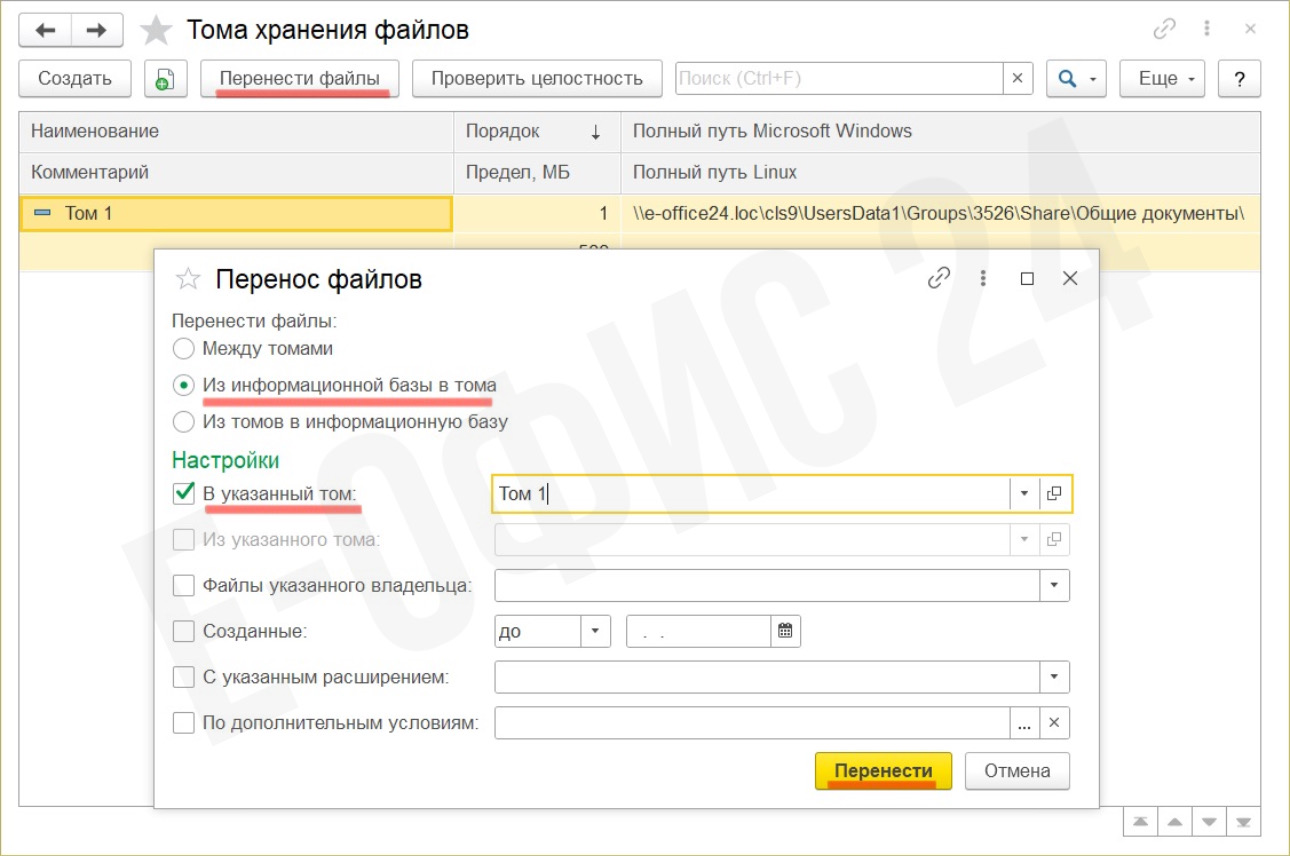
Task: Add window to favorites star icon
Action: click(156, 31)
